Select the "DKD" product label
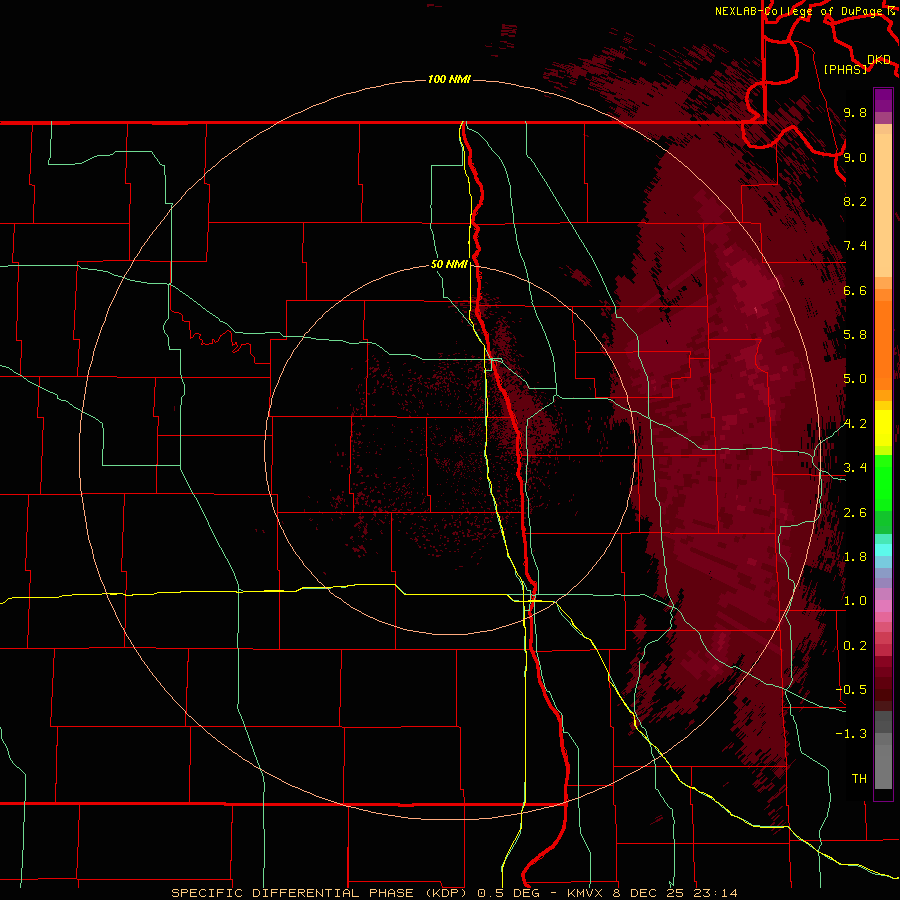Screen dimensions: 900x900 [x=879, y=60]
